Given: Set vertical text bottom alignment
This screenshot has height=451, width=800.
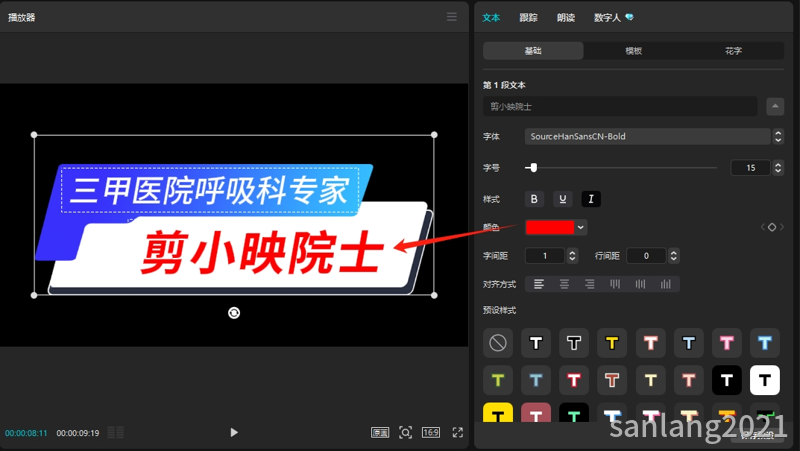Looking at the screenshot, I should click(666, 284).
